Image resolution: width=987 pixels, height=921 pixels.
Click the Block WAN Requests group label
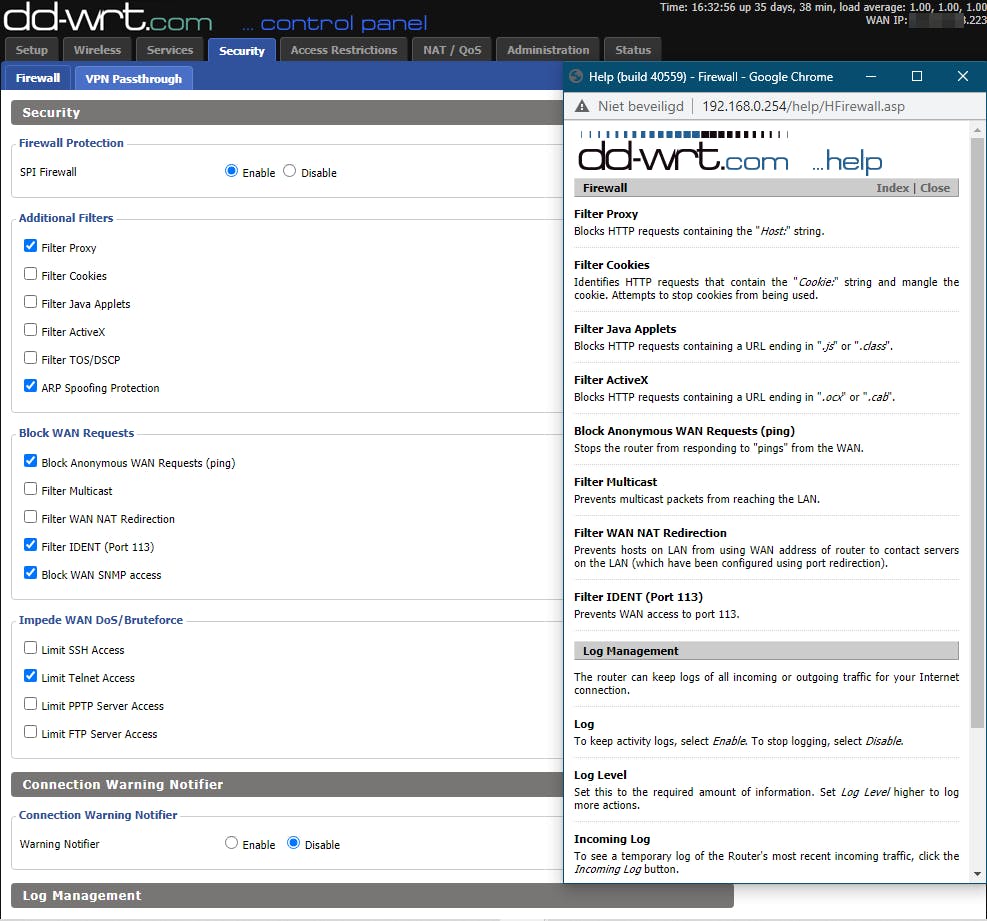[x=76, y=433]
